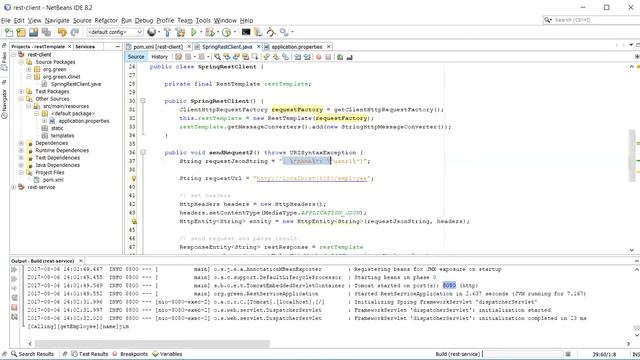
Task: Click the Debug Project toolbar icon
Action: [209, 32]
